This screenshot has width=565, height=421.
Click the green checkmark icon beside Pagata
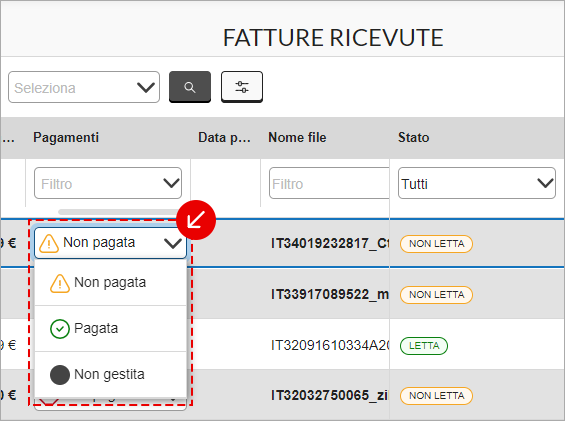[x=60, y=329]
